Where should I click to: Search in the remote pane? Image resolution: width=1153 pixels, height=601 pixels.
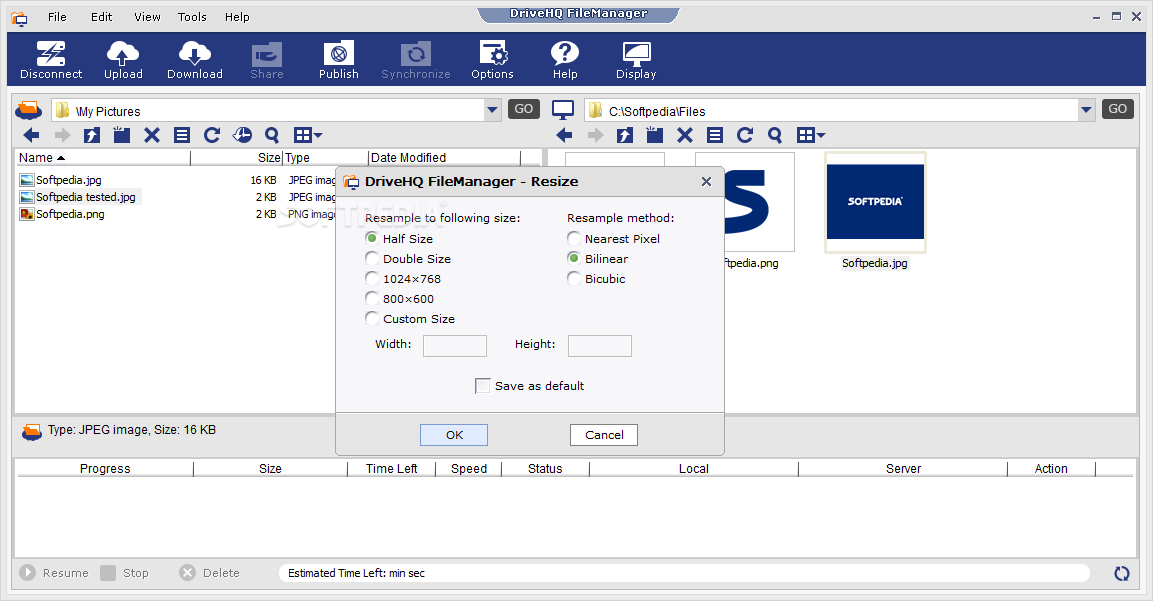click(x=272, y=135)
